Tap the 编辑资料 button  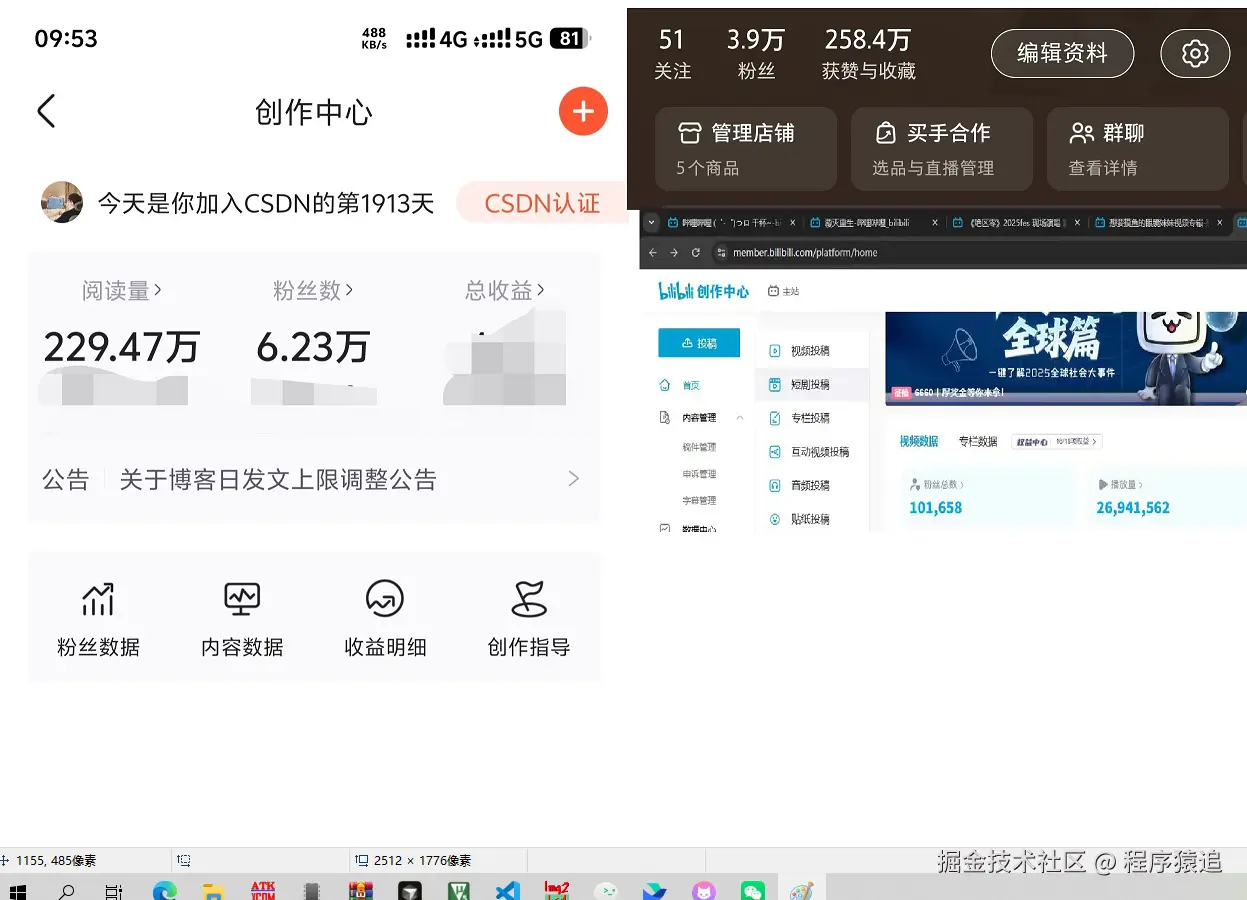1062,53
